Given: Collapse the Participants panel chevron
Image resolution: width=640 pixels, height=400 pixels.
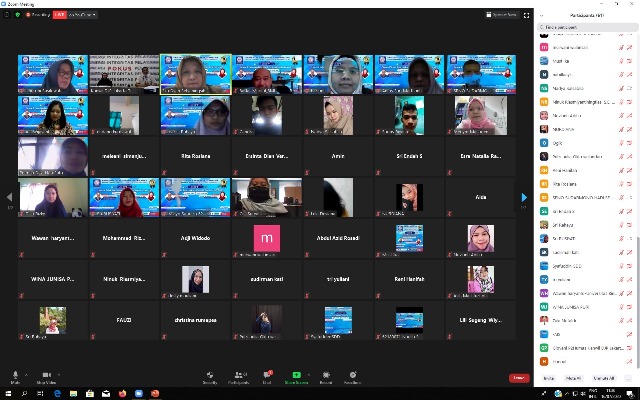Looking at the screenshot, I should click(x=541, y=15).
